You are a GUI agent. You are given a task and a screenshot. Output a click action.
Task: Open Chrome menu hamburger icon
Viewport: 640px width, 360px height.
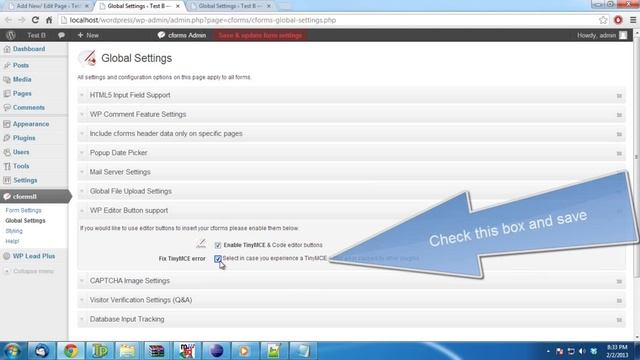[x=633, y=20]
